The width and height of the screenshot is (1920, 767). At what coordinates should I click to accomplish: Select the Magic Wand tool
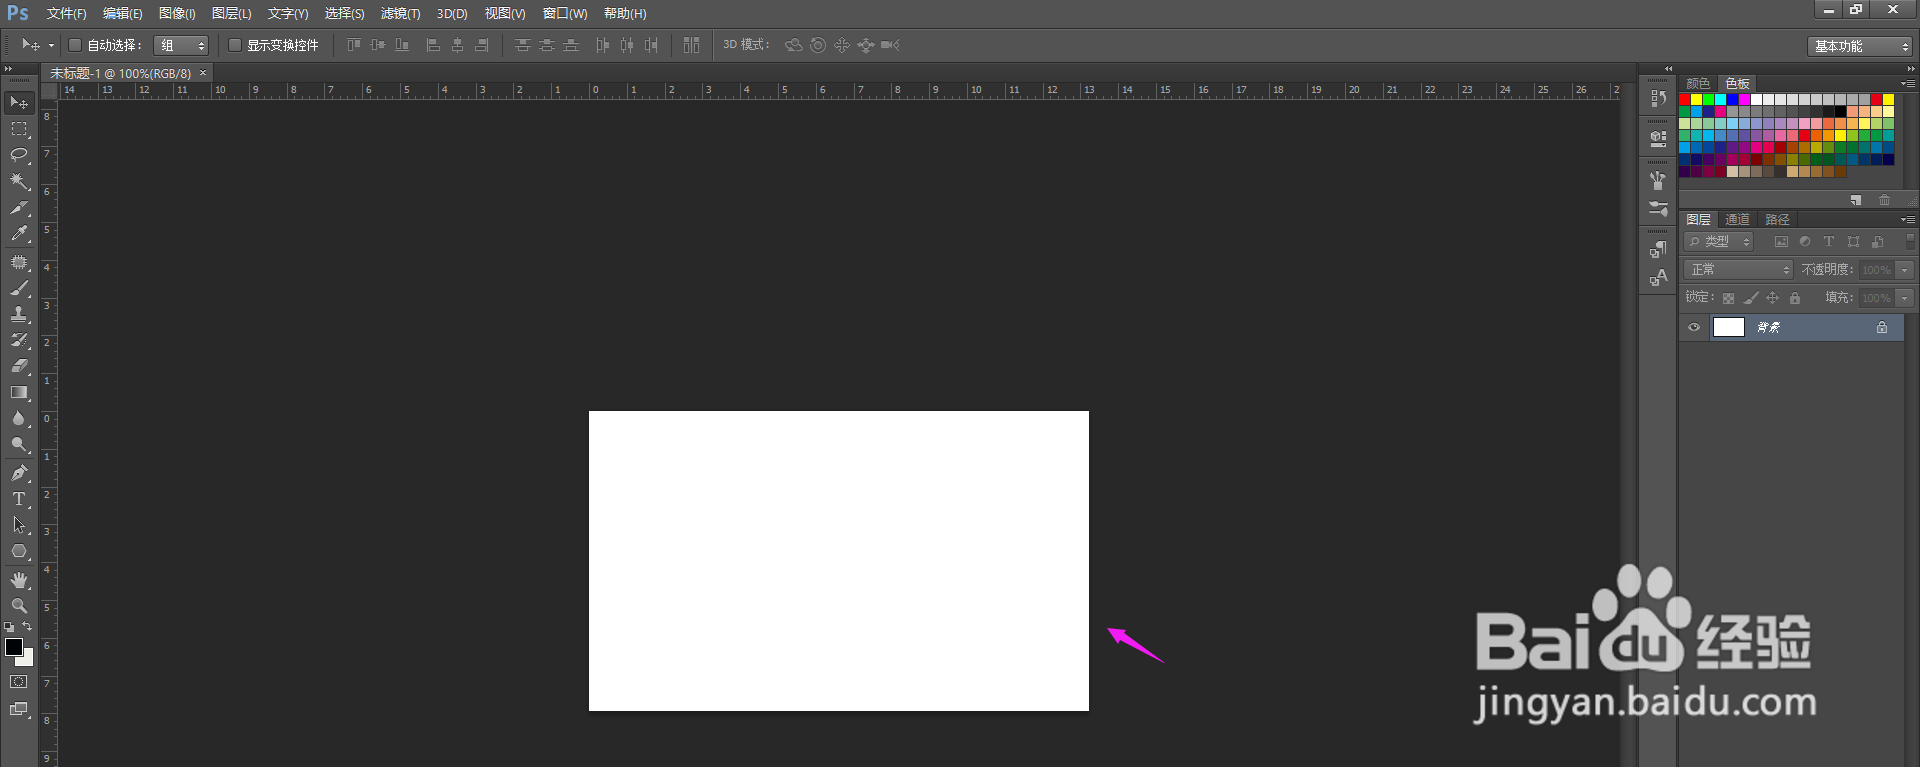[19, 181]
